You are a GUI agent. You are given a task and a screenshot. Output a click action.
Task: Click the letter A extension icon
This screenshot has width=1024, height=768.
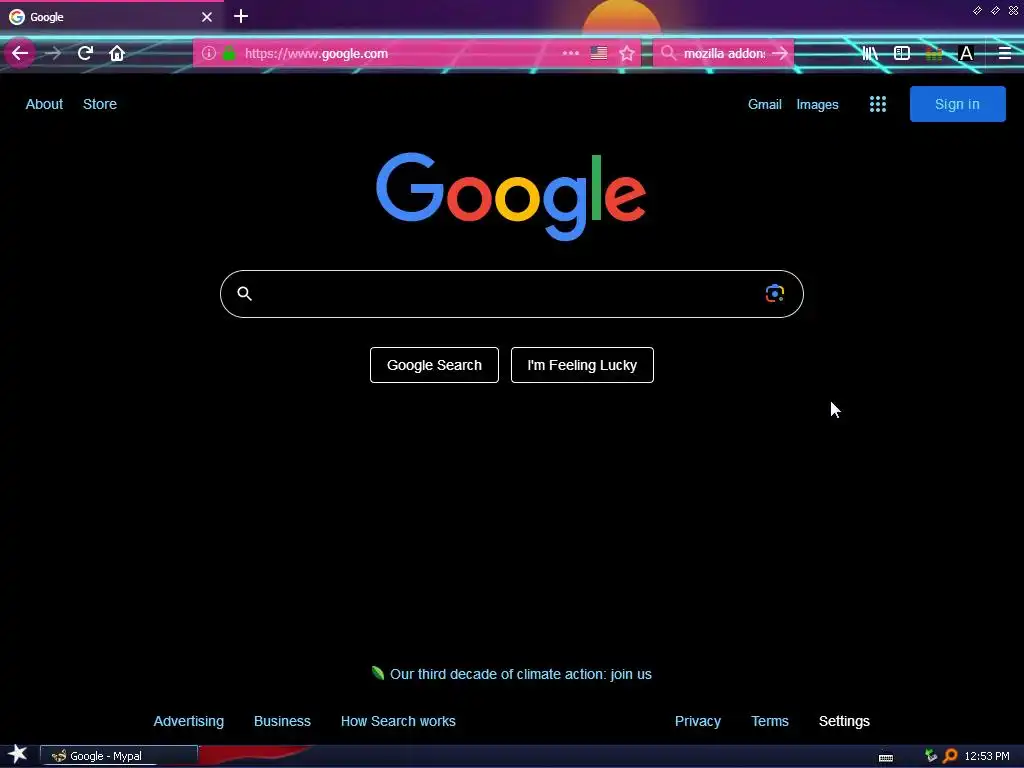pos(966,54)
